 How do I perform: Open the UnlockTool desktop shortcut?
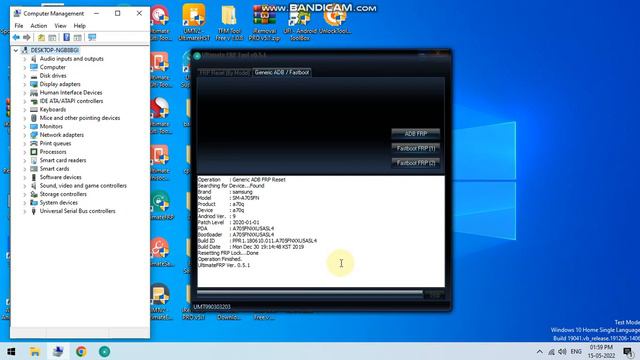[x=335, y=20]
